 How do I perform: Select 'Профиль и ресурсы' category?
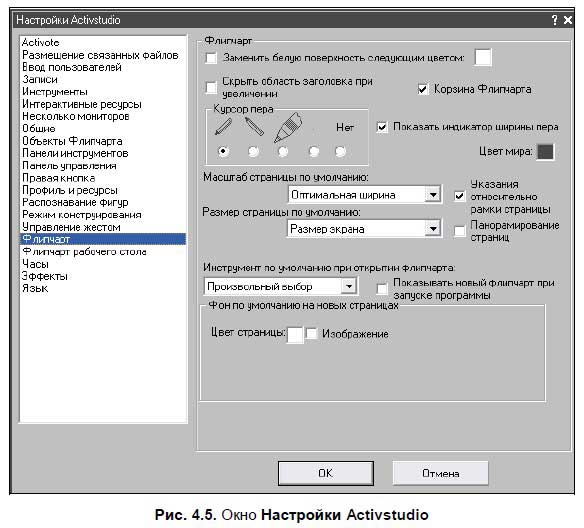[70, 190]
